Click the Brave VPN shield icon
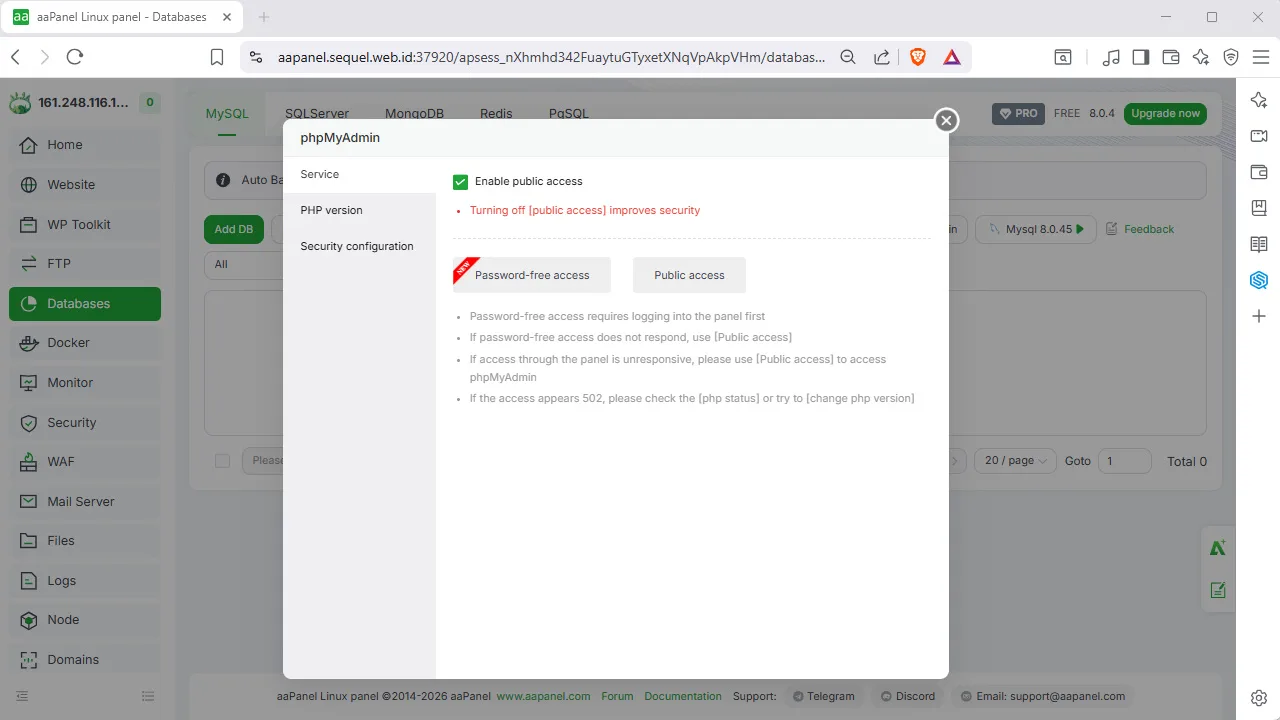 point(1231,57)
